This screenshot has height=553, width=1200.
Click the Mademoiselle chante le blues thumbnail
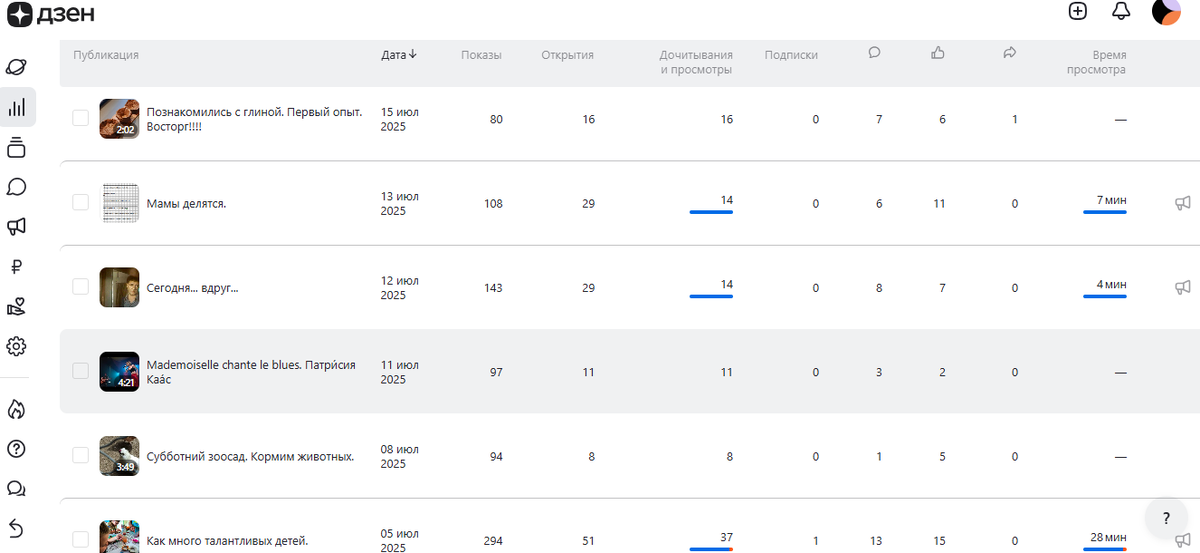click(x=119, y=372)
